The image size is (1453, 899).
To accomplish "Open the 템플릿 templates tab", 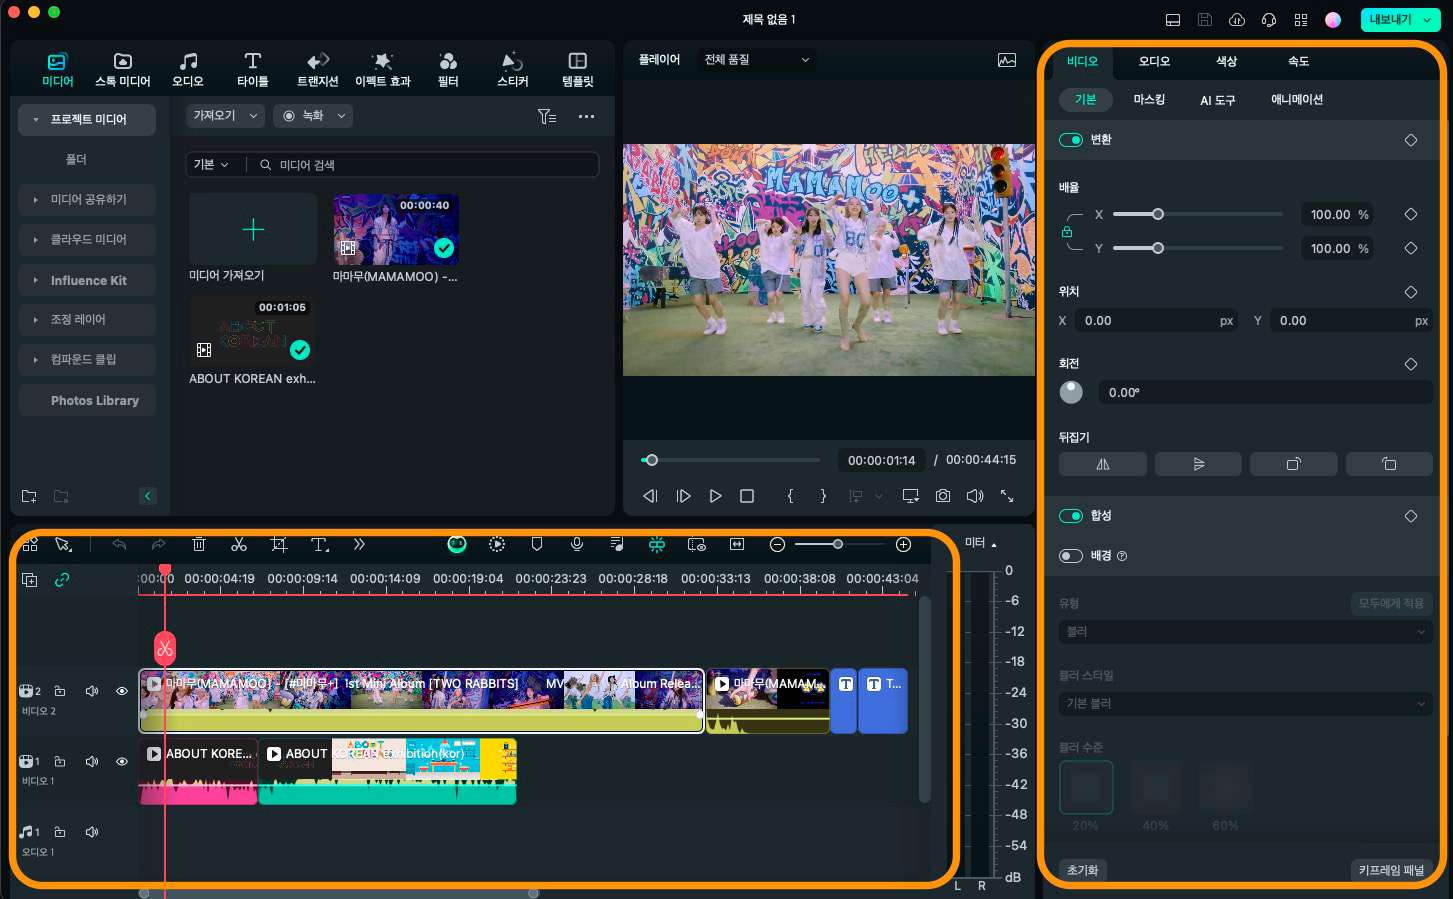I will [x=578, y=69].
